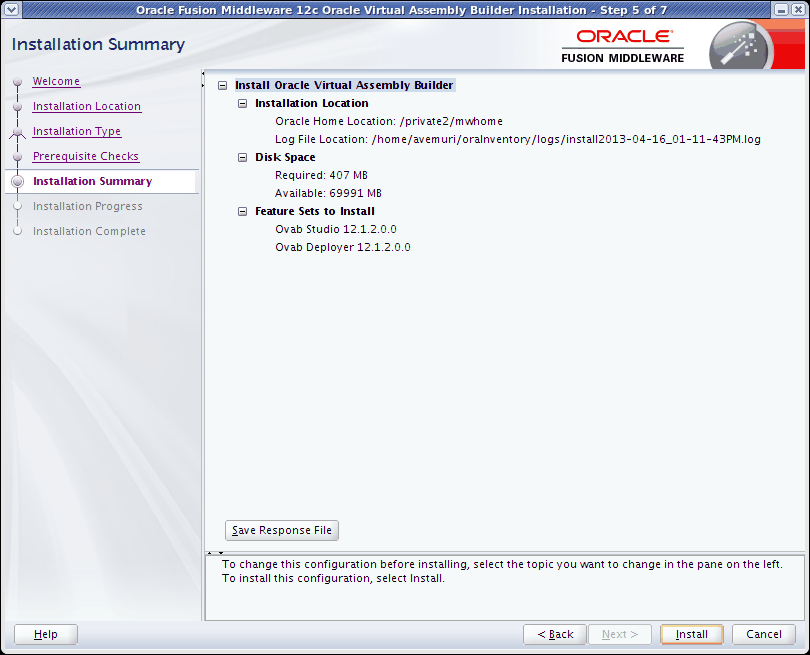Image resolution: width=810 pixels, height=655 pixels.
Task: Click the Installation Type step bullet icon
Action: tap(18, 132)
